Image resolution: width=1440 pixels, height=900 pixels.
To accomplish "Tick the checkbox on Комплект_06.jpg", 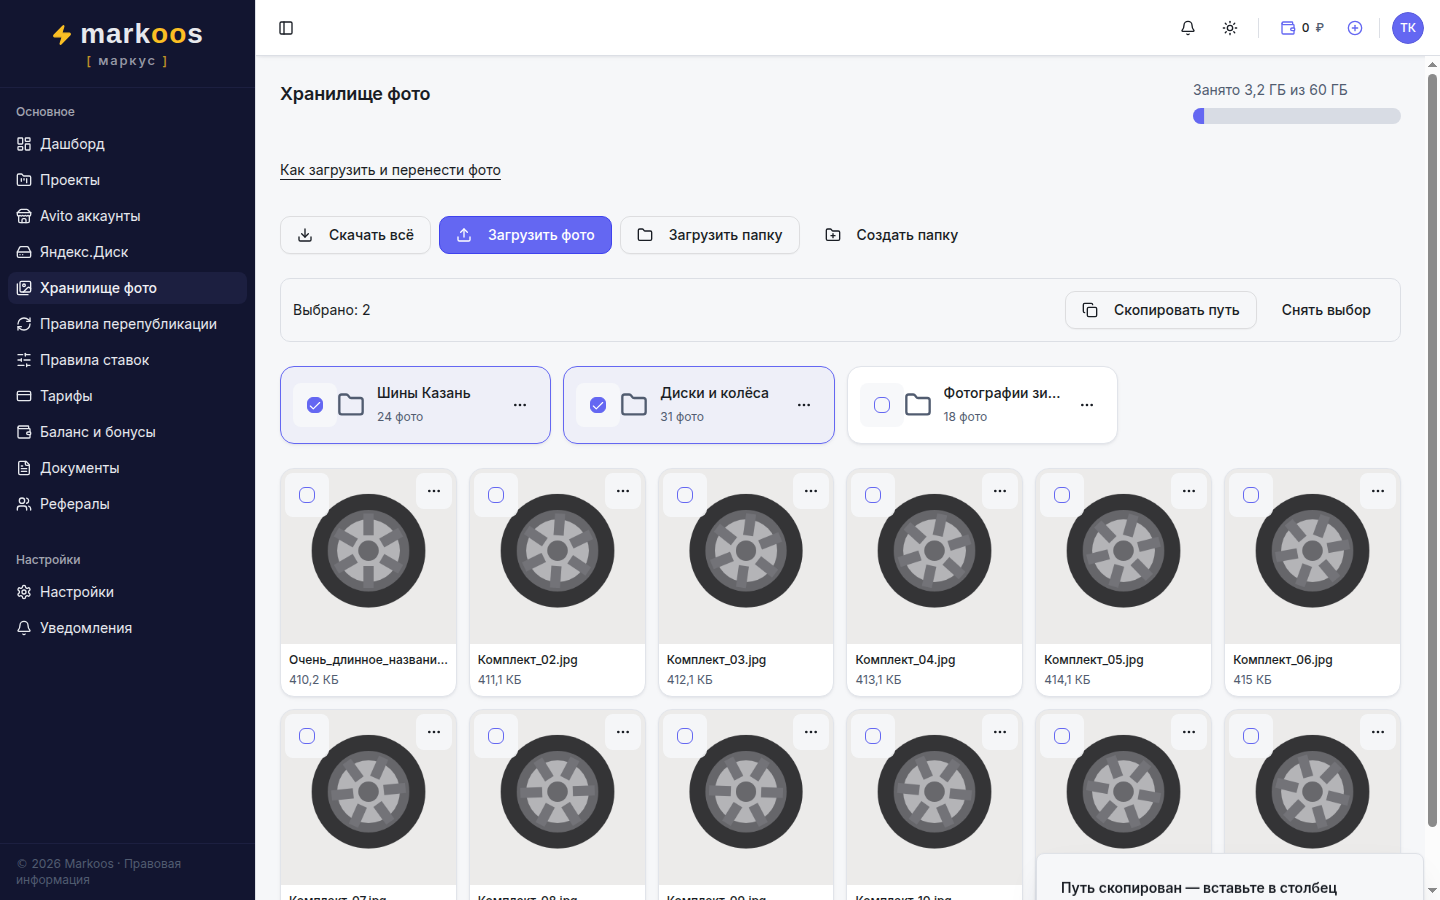I will point(1251,495).
